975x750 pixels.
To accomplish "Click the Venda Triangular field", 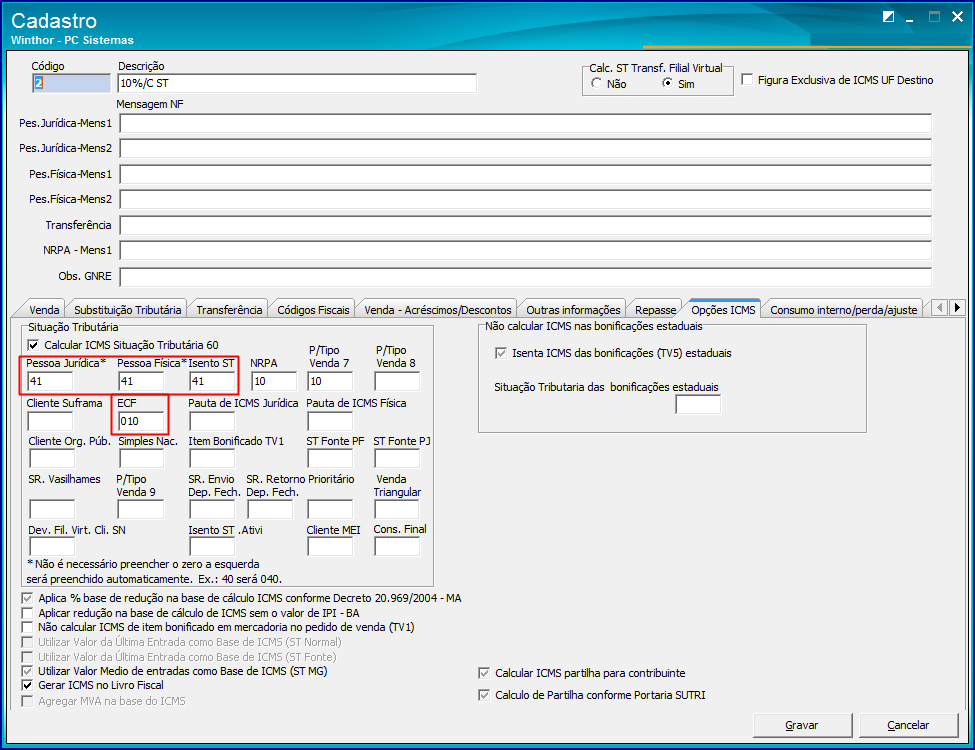I will [x=397, y=509].
